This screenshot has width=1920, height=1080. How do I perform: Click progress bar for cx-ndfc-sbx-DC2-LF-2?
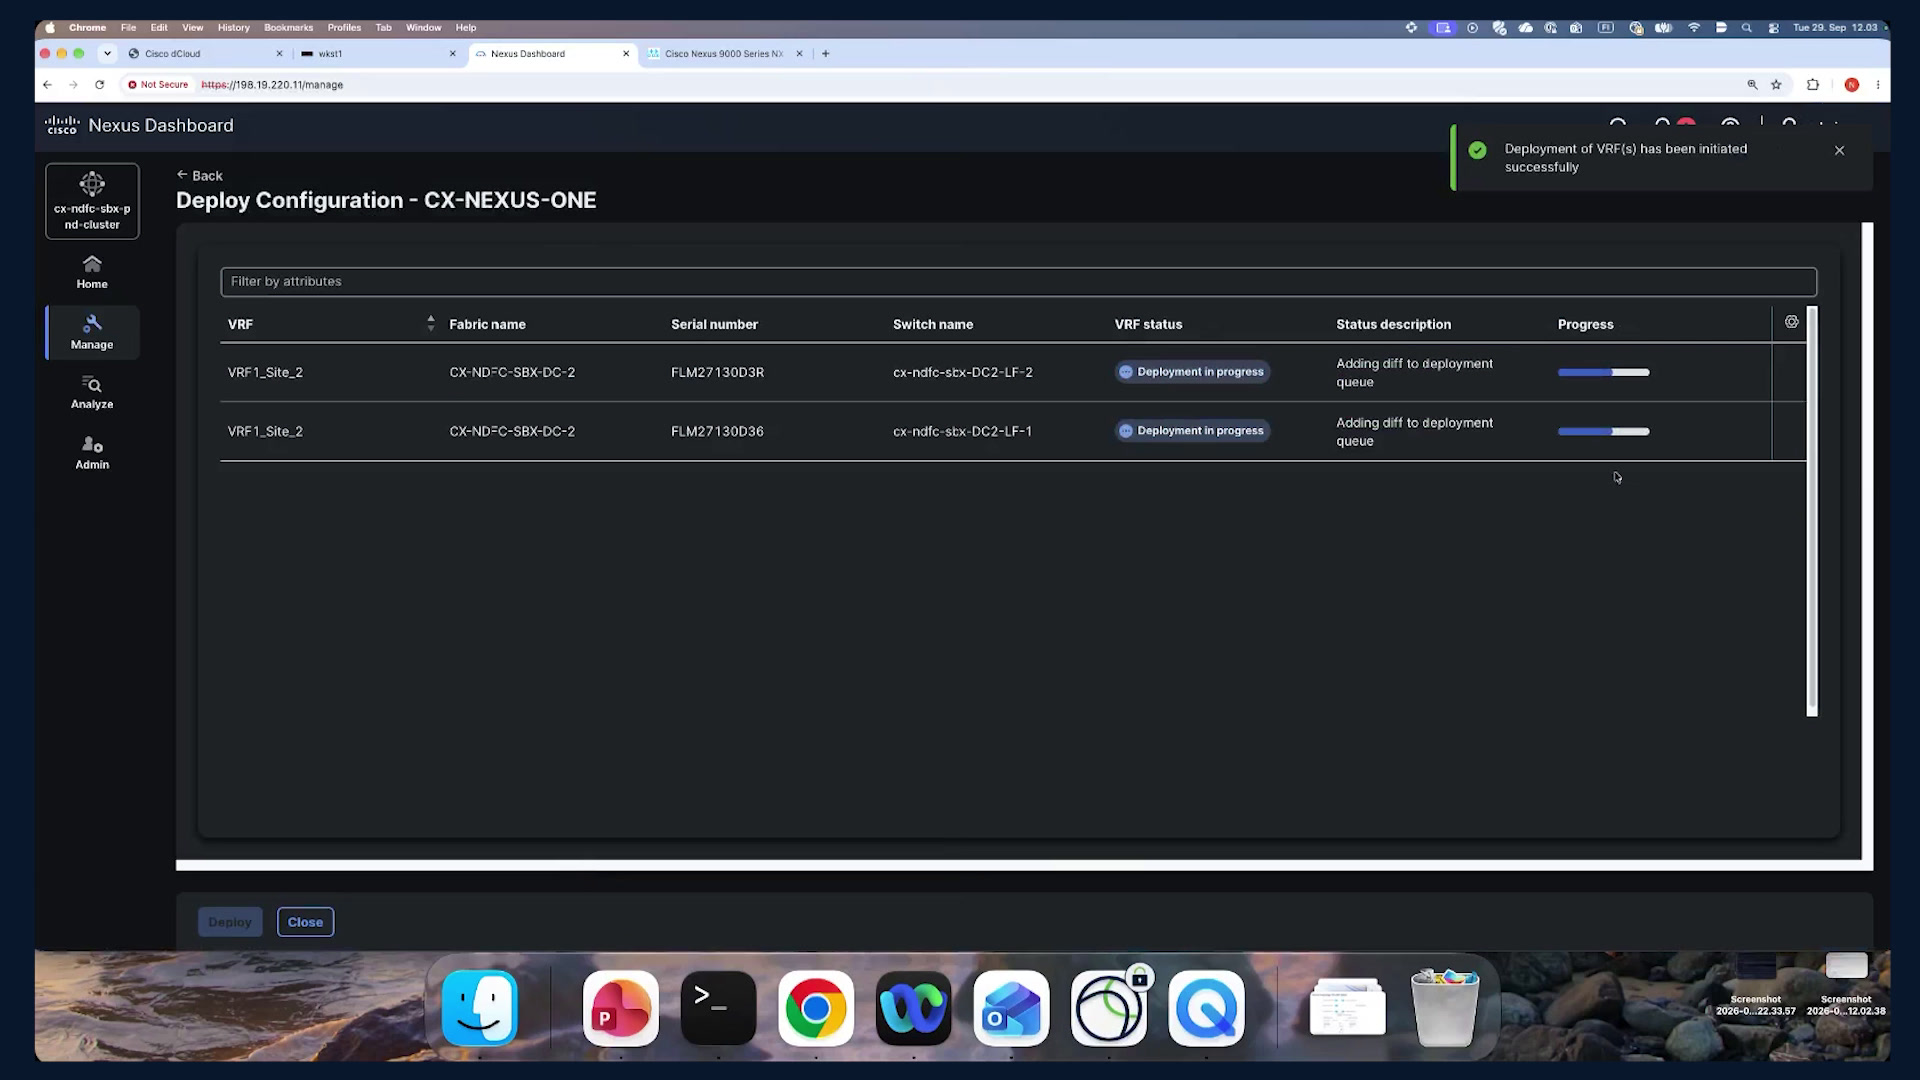1603,372
